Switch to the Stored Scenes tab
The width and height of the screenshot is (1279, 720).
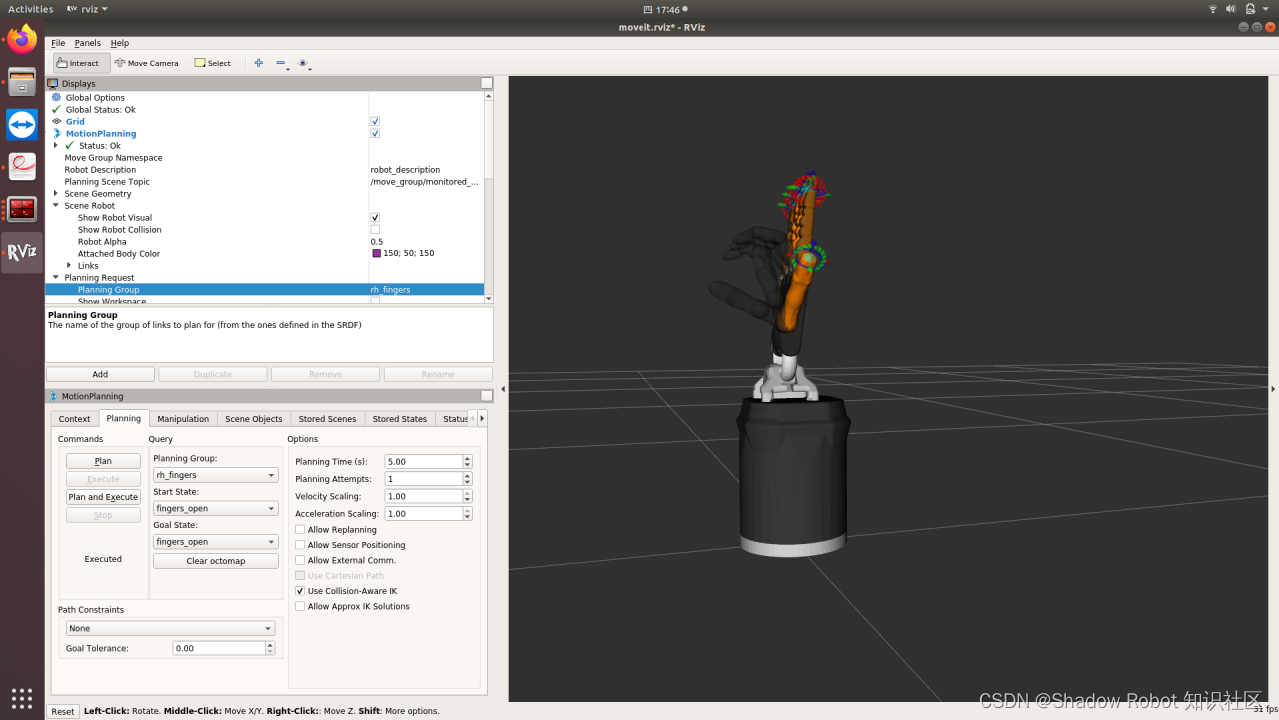click(x=327, y=419)
